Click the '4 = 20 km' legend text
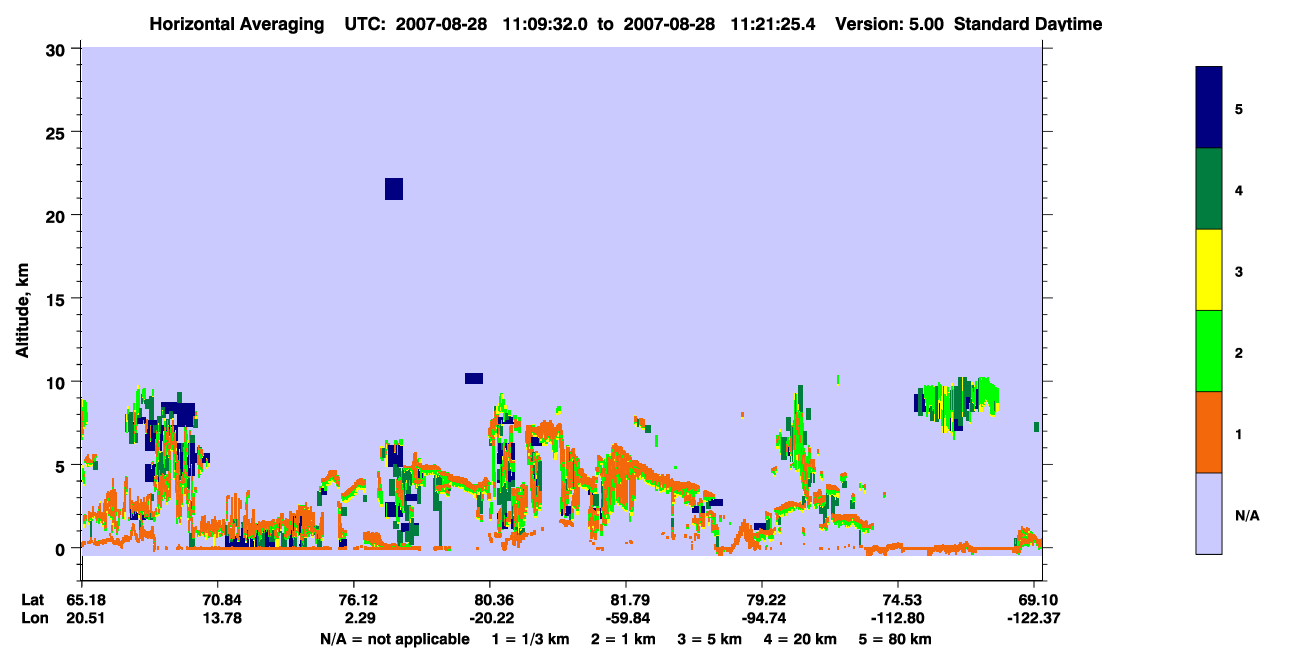 point(801,639)
